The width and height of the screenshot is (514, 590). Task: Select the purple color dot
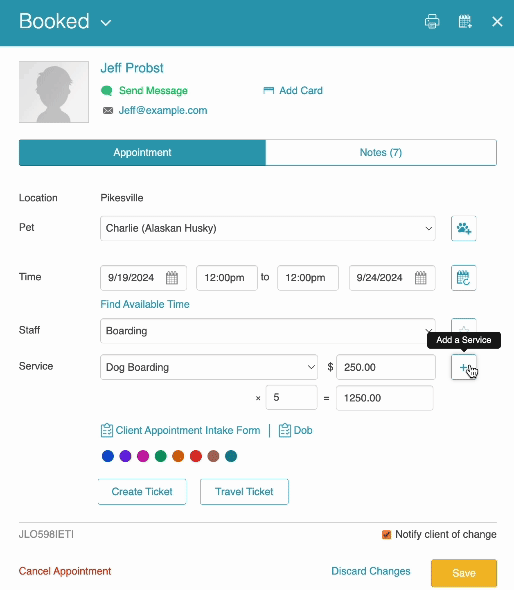pyautogui.click(x=125, y=456)
